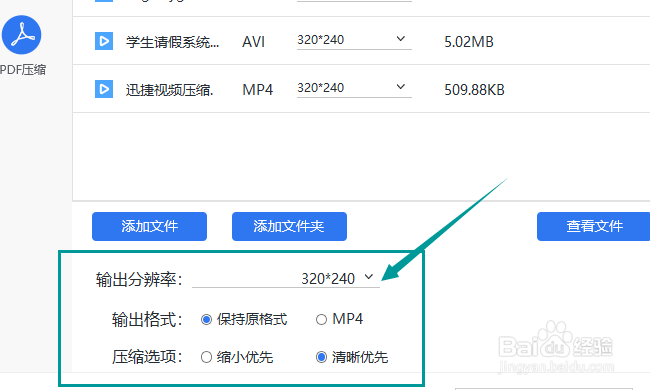Select MP4 output format radio
This screenshot has width=650, height=390.
coord(321,320)
